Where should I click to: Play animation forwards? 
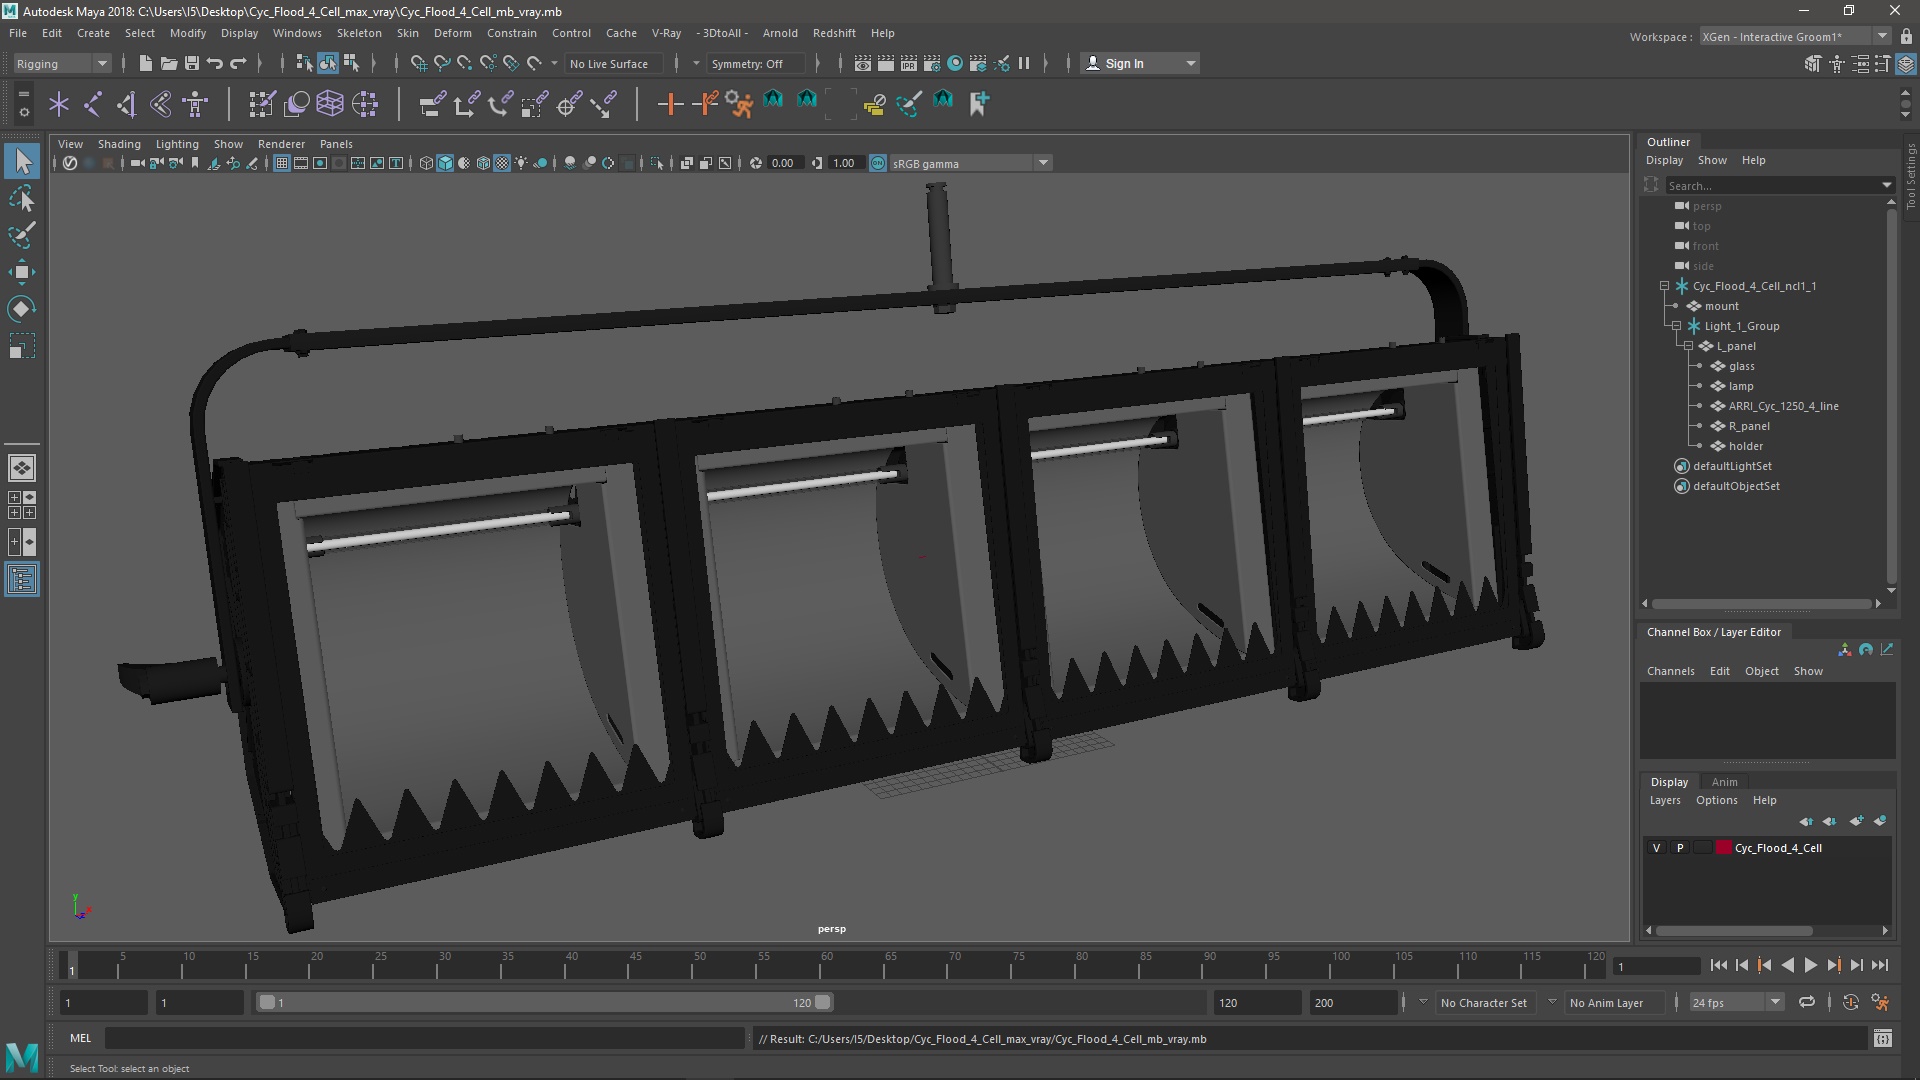click(x=1810, y=965)
